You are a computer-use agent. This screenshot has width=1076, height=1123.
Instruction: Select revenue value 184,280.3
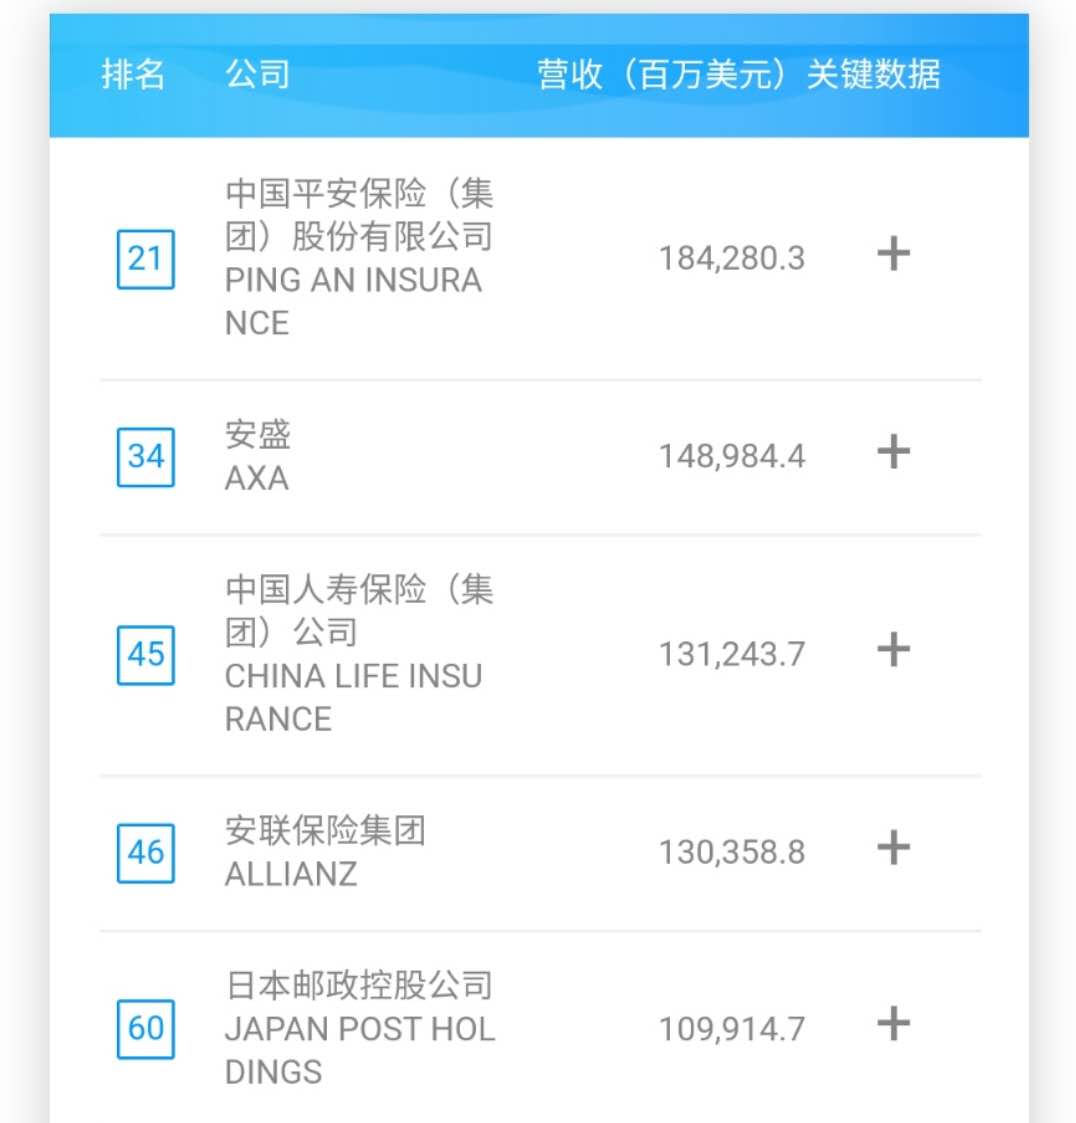tap(732, 259)
